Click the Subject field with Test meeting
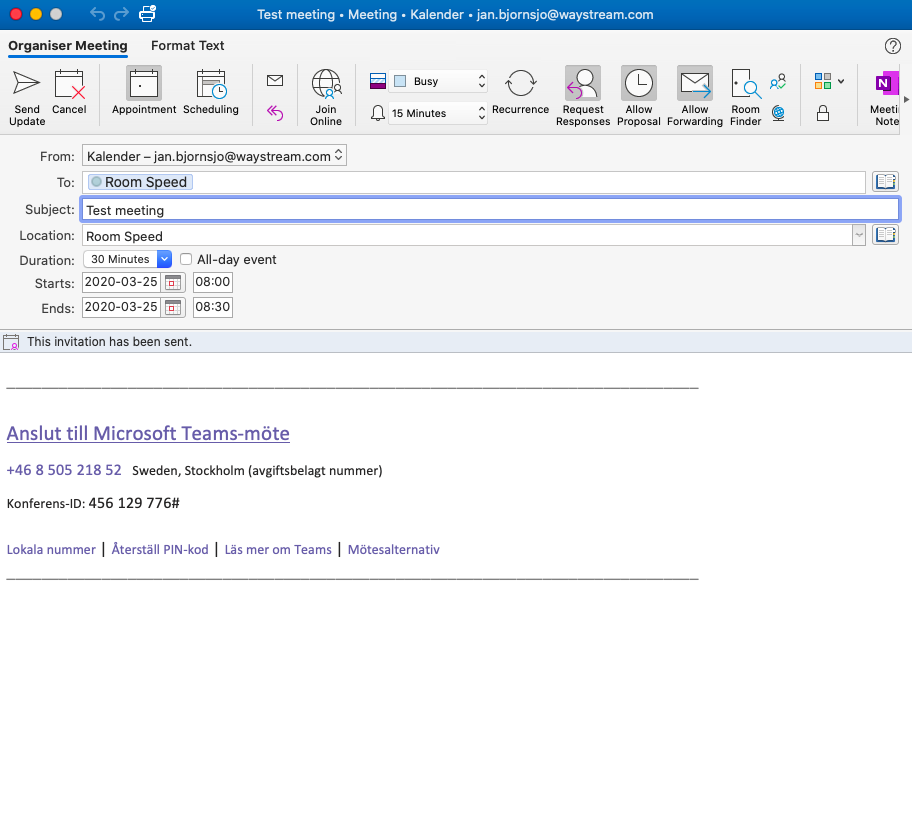Image resolution: width=912 pixels, height=826 pixels. coord(490,209)
